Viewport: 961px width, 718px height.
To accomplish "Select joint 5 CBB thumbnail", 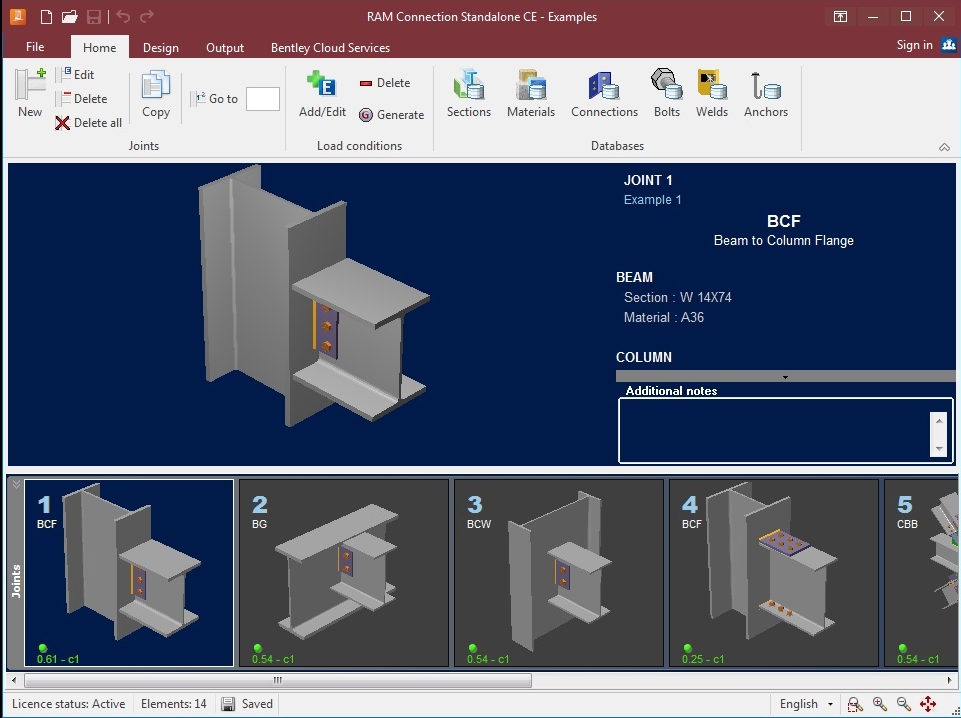I will pos(921,573).
